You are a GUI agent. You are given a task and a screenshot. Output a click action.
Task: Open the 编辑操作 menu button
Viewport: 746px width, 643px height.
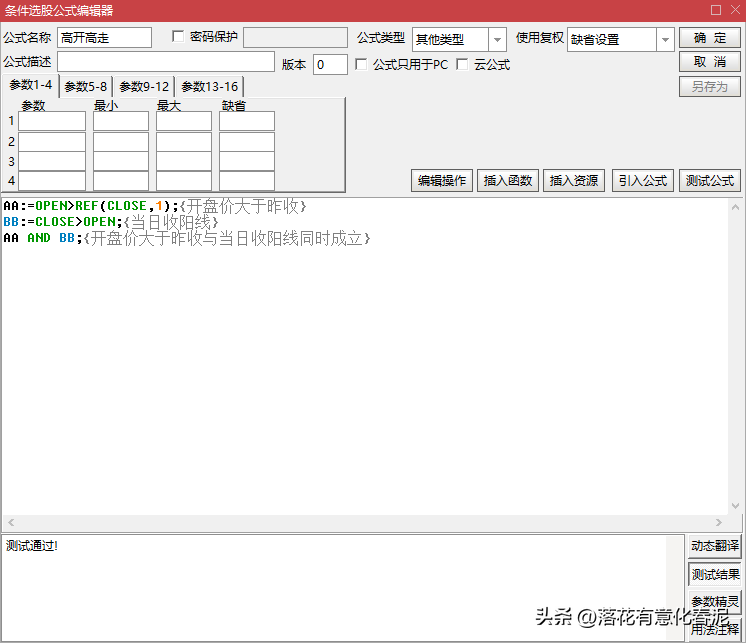click(x=442, y=181)
